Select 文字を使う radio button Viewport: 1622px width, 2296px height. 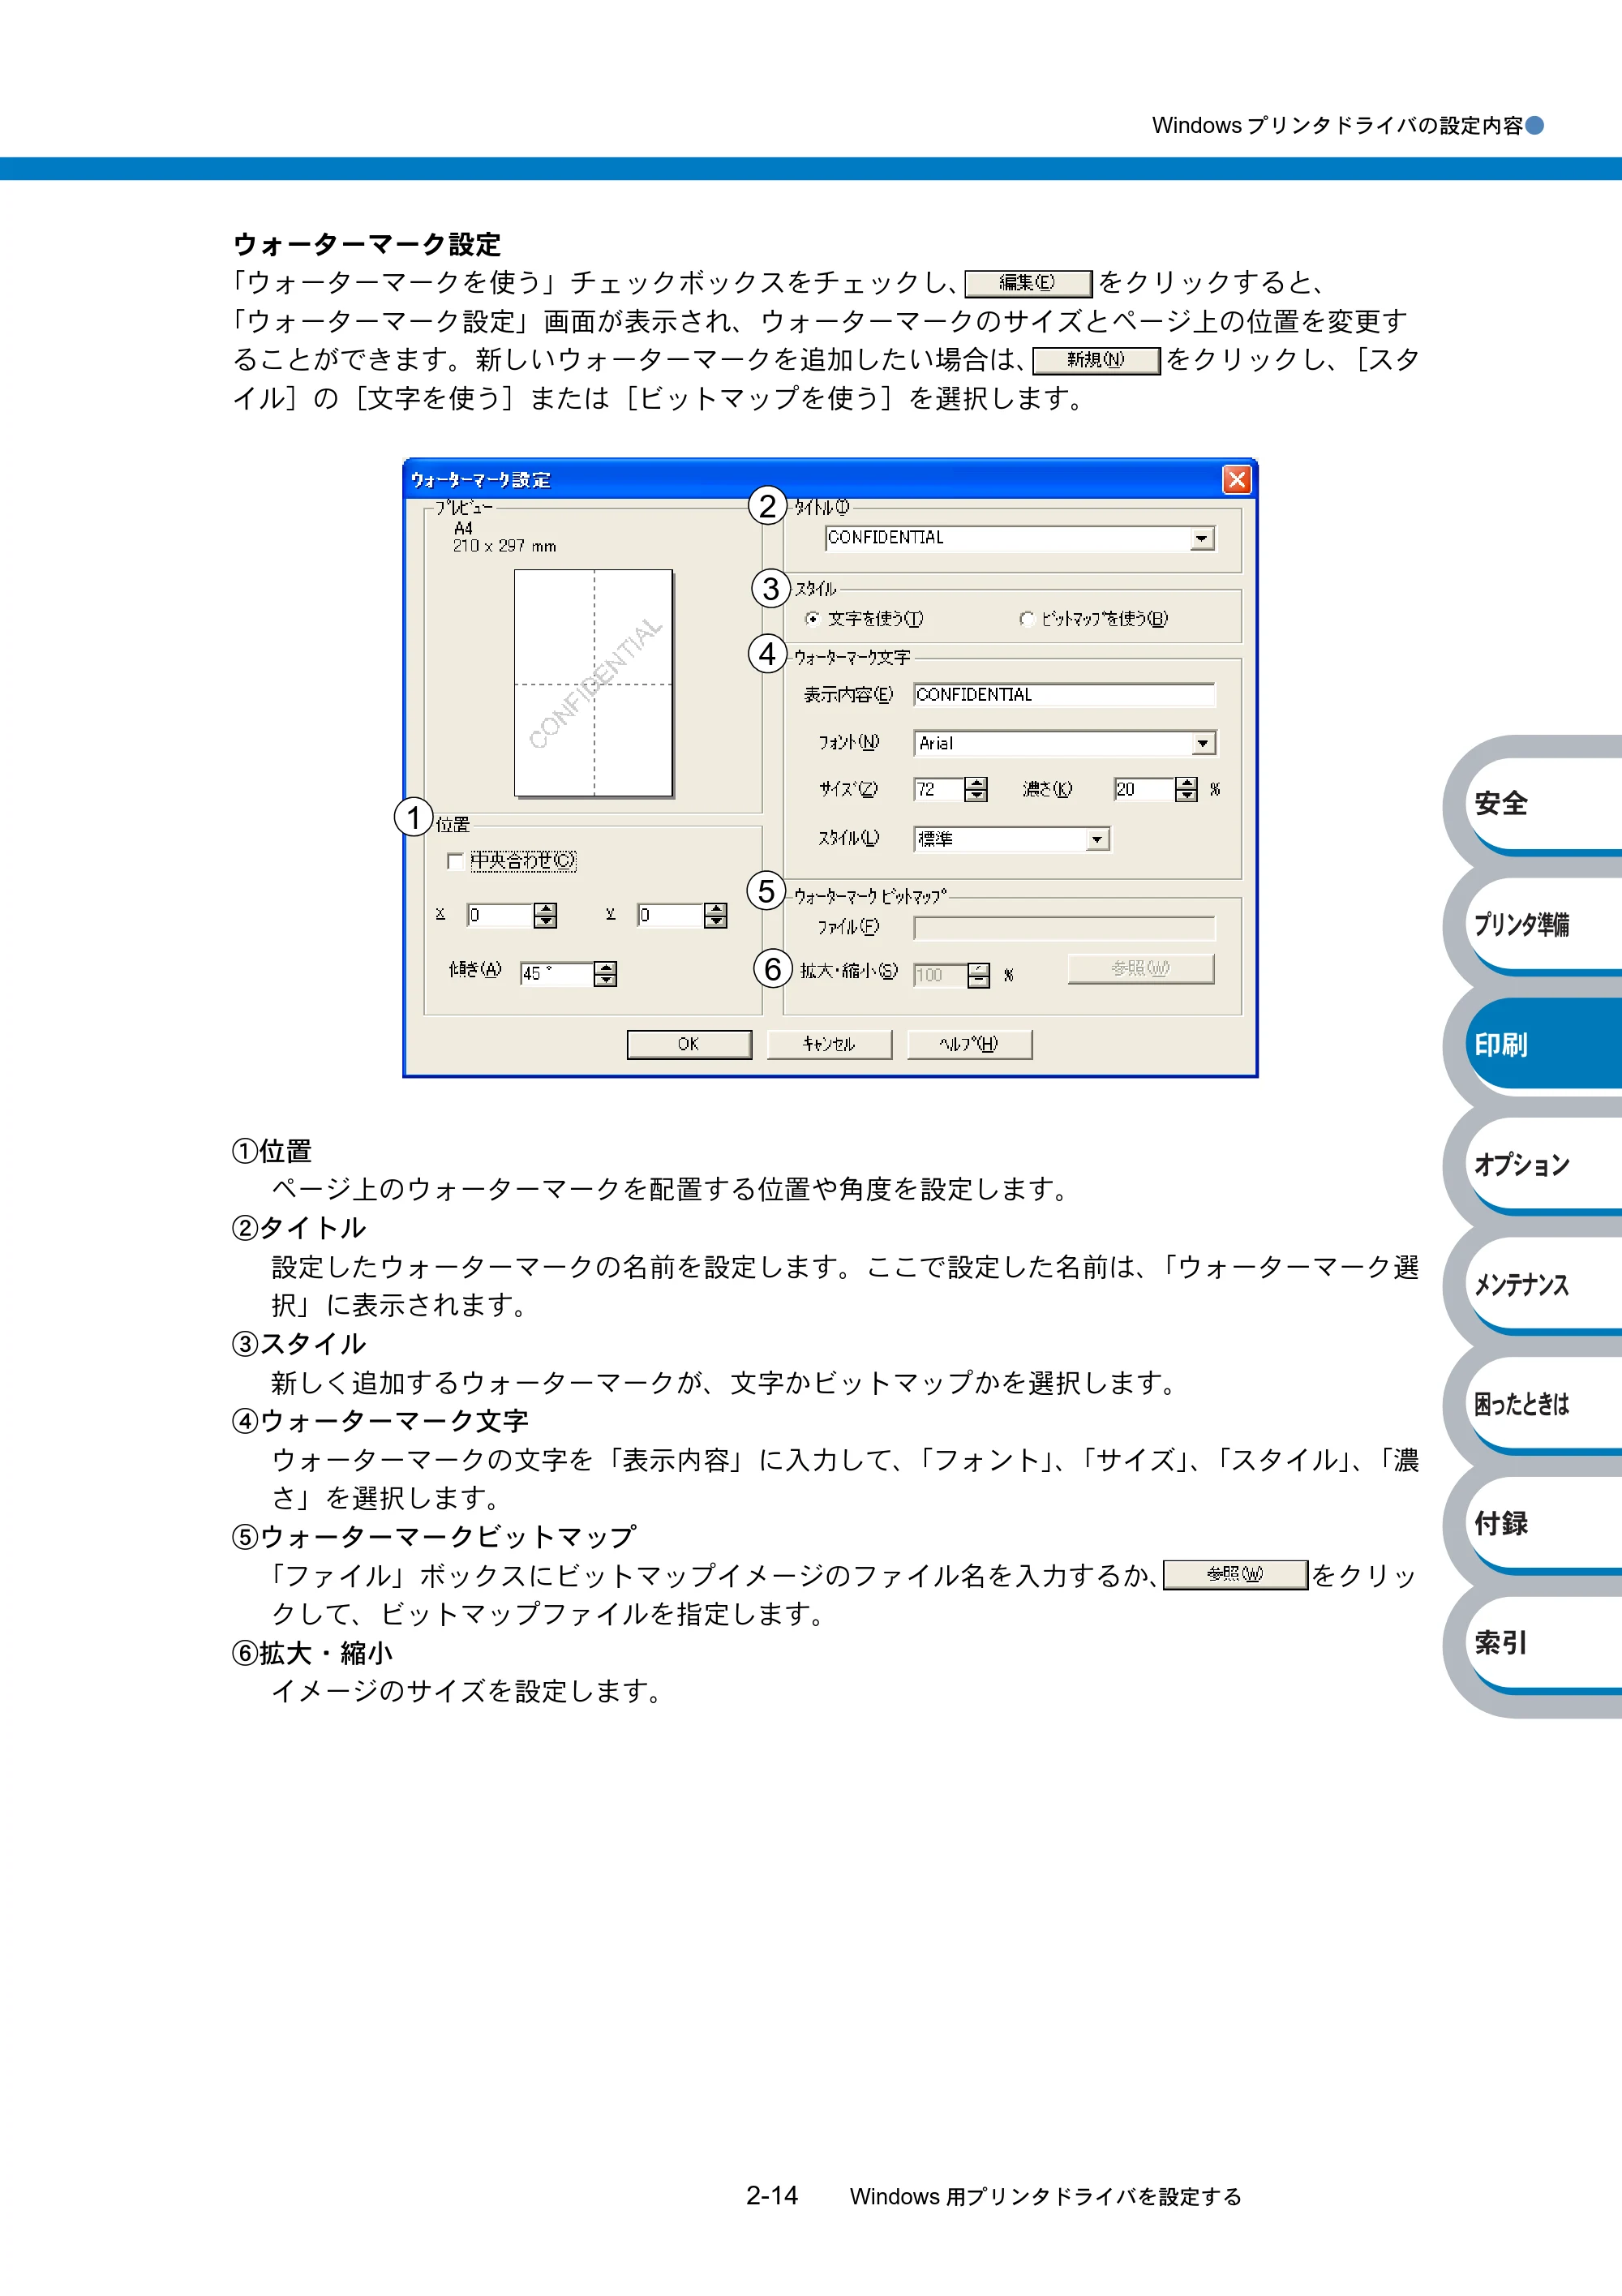click(812, 619)
